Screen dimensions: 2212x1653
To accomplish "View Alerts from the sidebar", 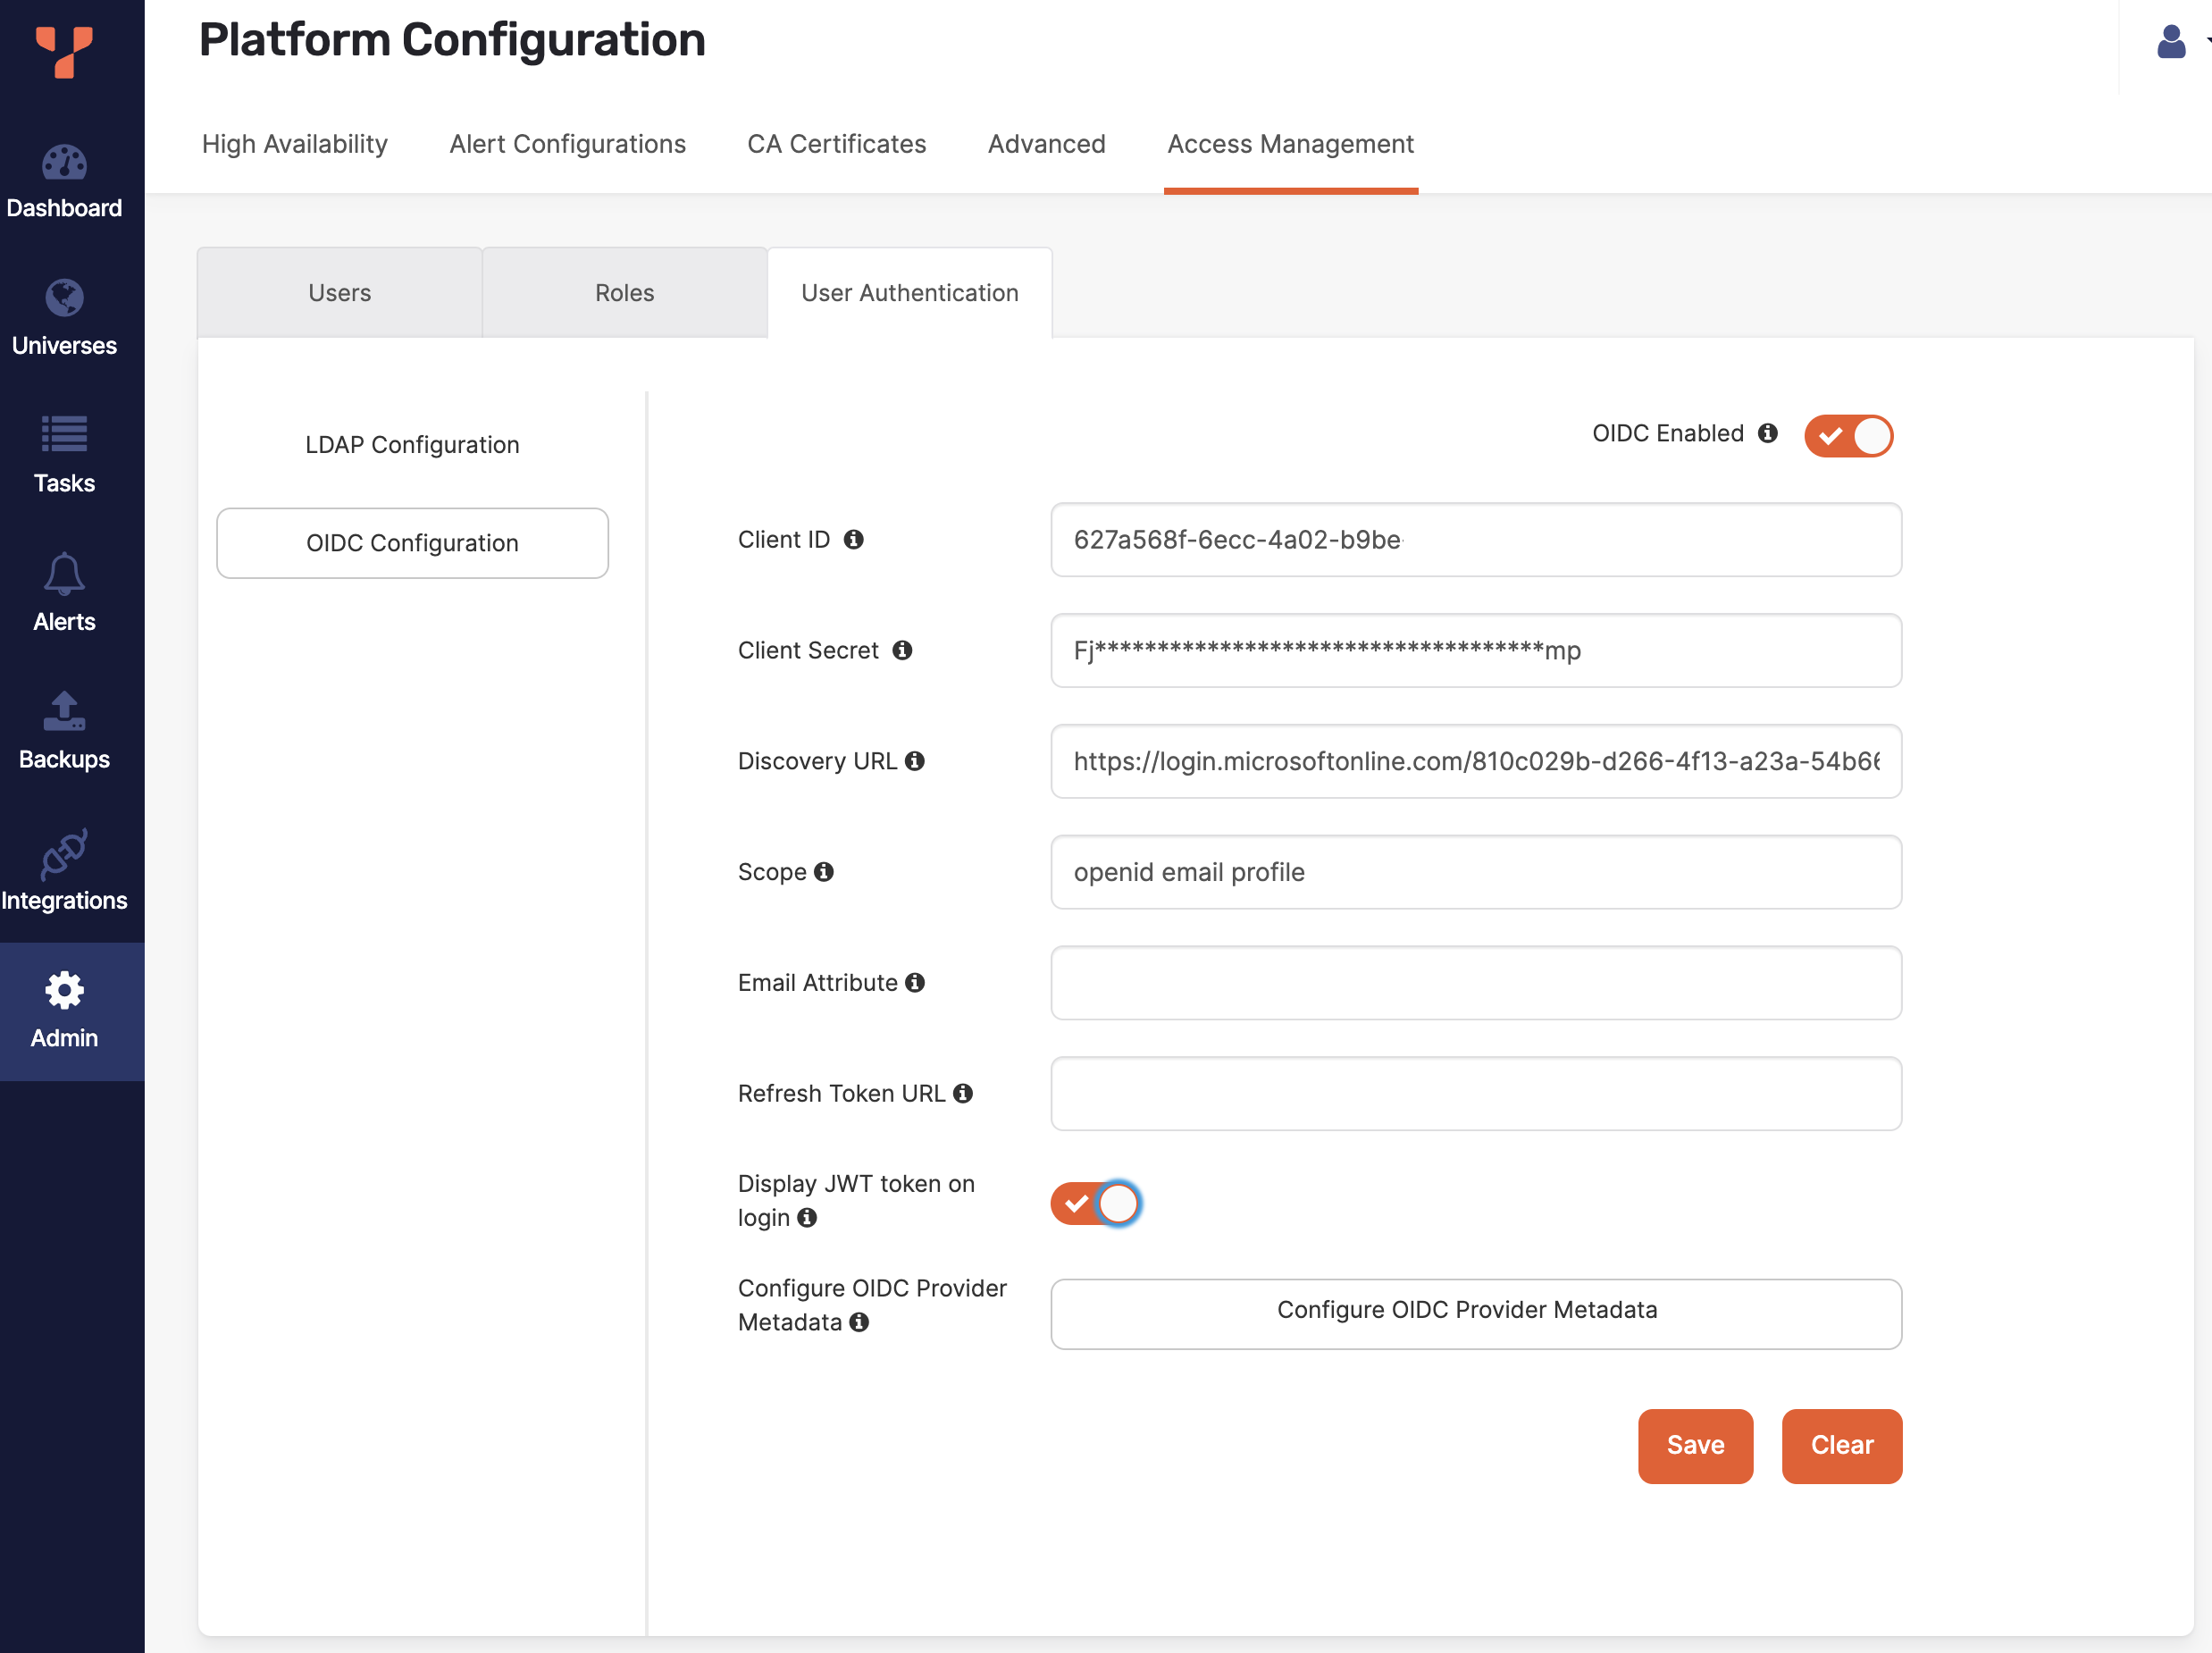I will pyautogui.click(x=63, y=595).
